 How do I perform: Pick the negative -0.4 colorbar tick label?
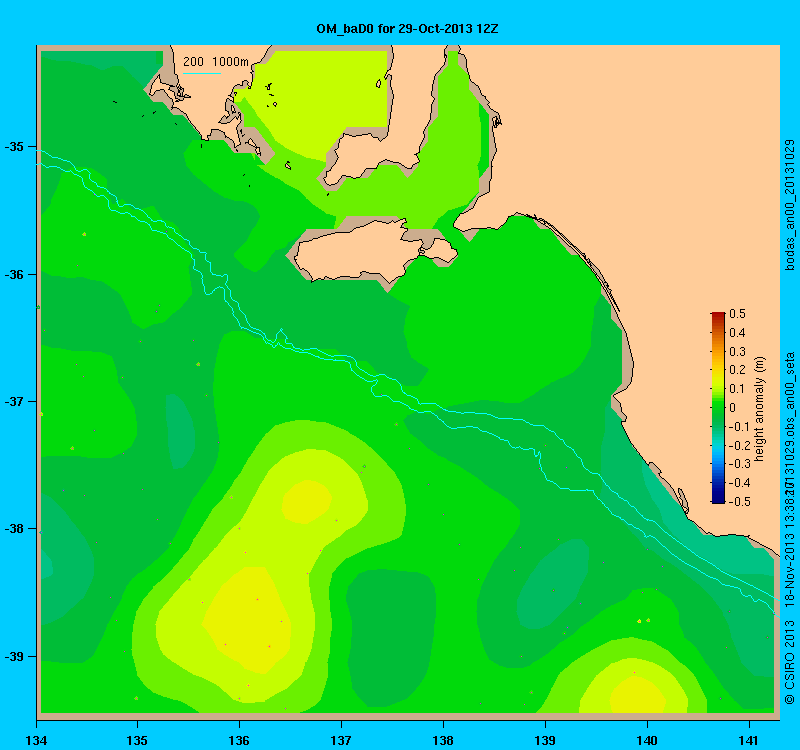pyautogui.click(x=738, y=483)
